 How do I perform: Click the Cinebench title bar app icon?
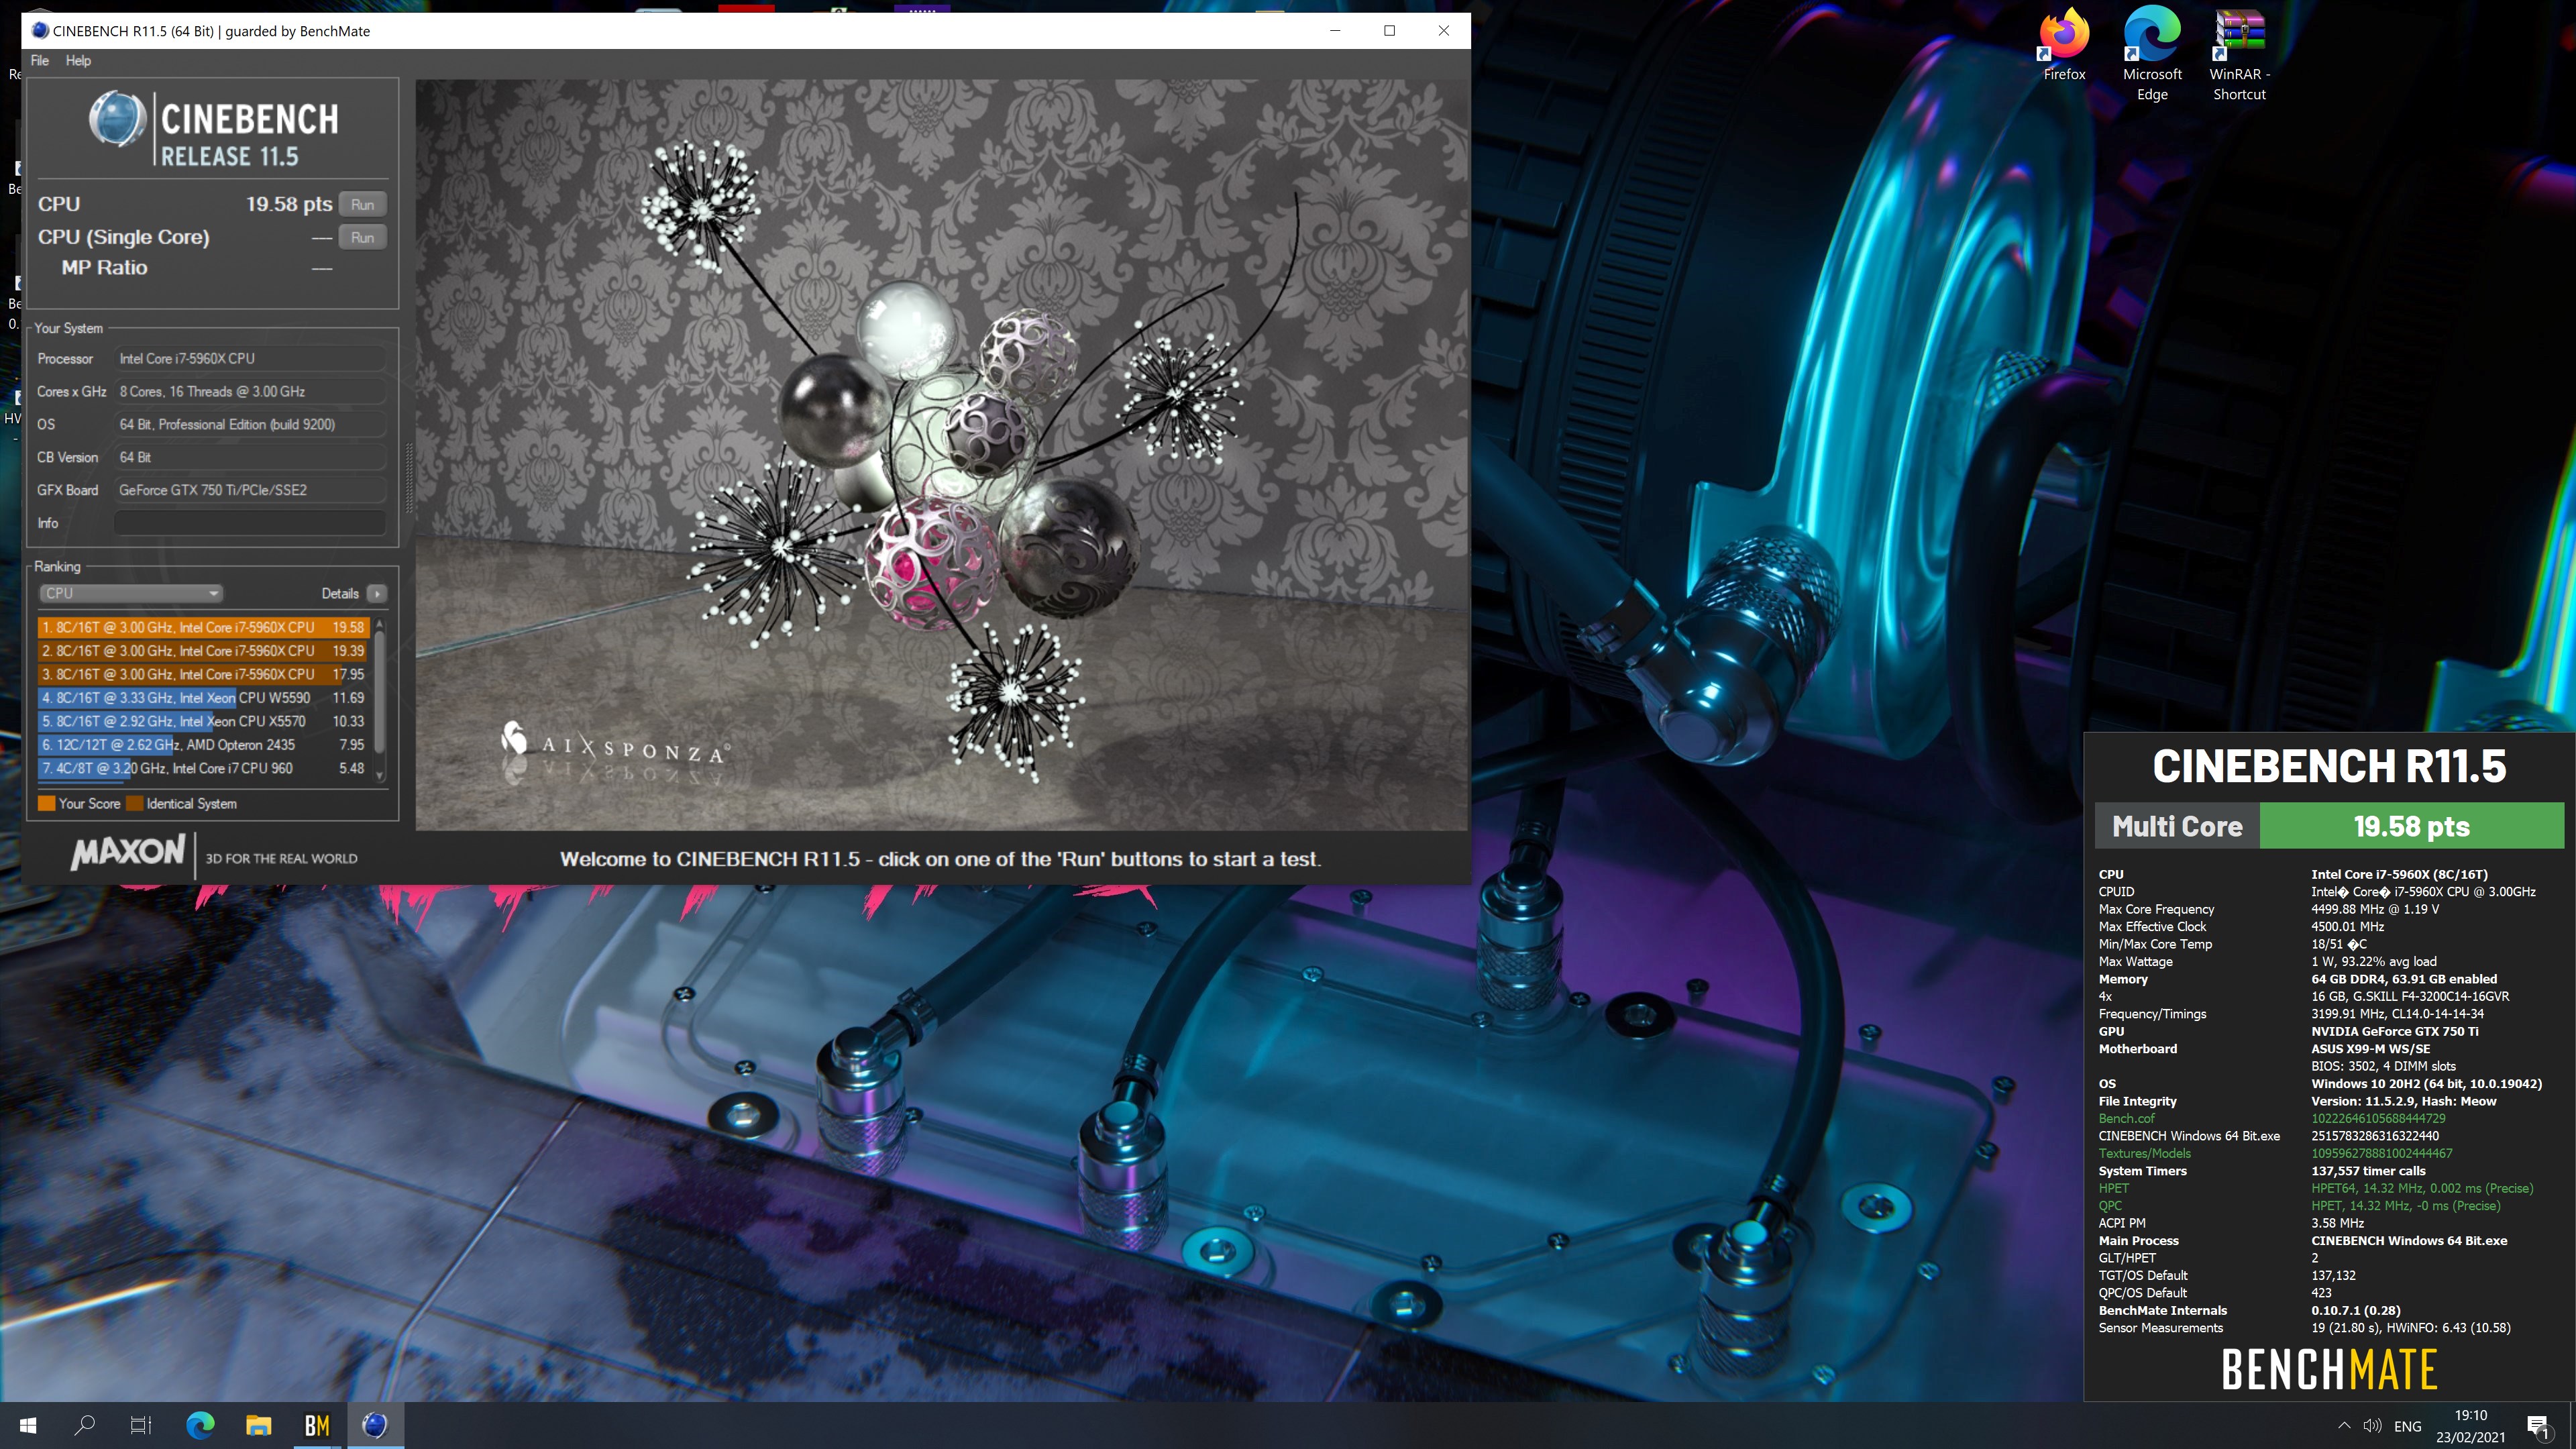40,31
